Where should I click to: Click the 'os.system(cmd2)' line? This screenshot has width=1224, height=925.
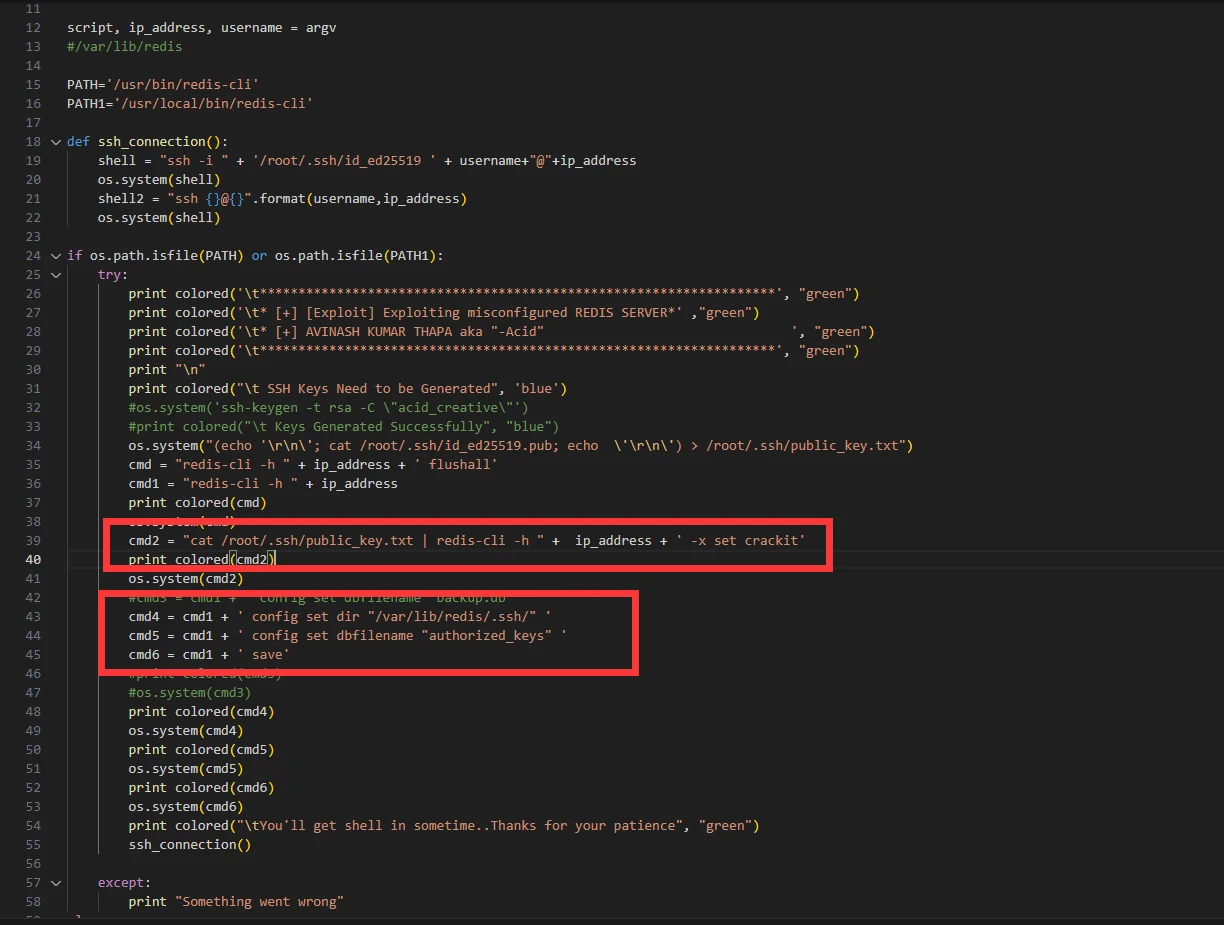coord(186,578)
